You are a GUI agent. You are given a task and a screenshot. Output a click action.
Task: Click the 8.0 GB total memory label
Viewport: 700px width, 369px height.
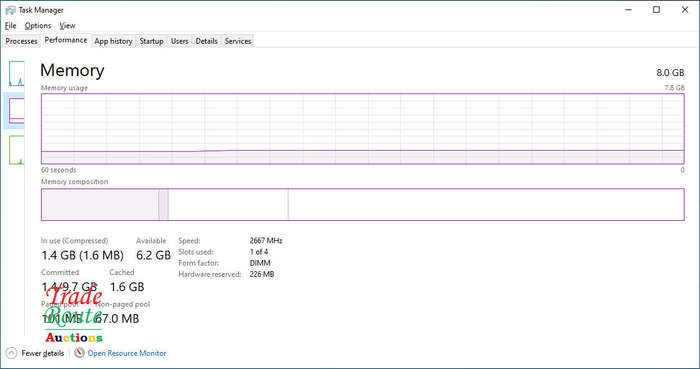[670, 73]
